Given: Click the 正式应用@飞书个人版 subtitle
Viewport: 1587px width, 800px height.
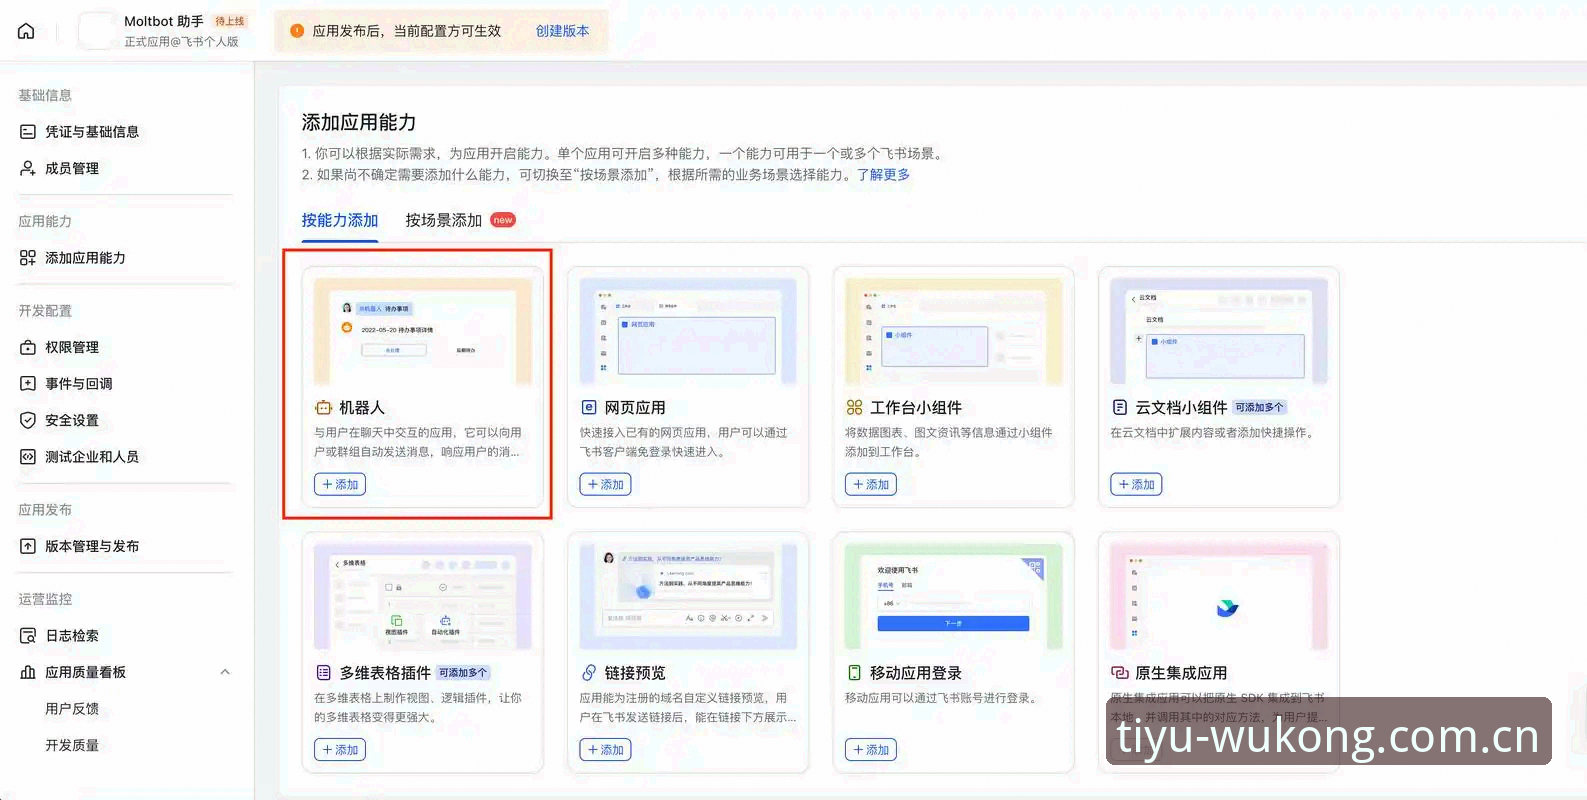Looking at the screenshot, I should tap(181, 42).
